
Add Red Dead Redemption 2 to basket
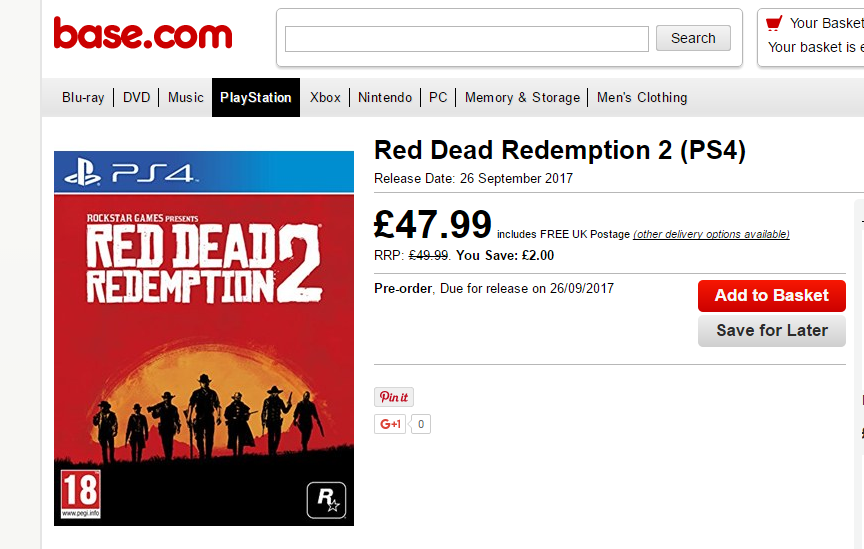pyautogui.click(x=771, y=296)
